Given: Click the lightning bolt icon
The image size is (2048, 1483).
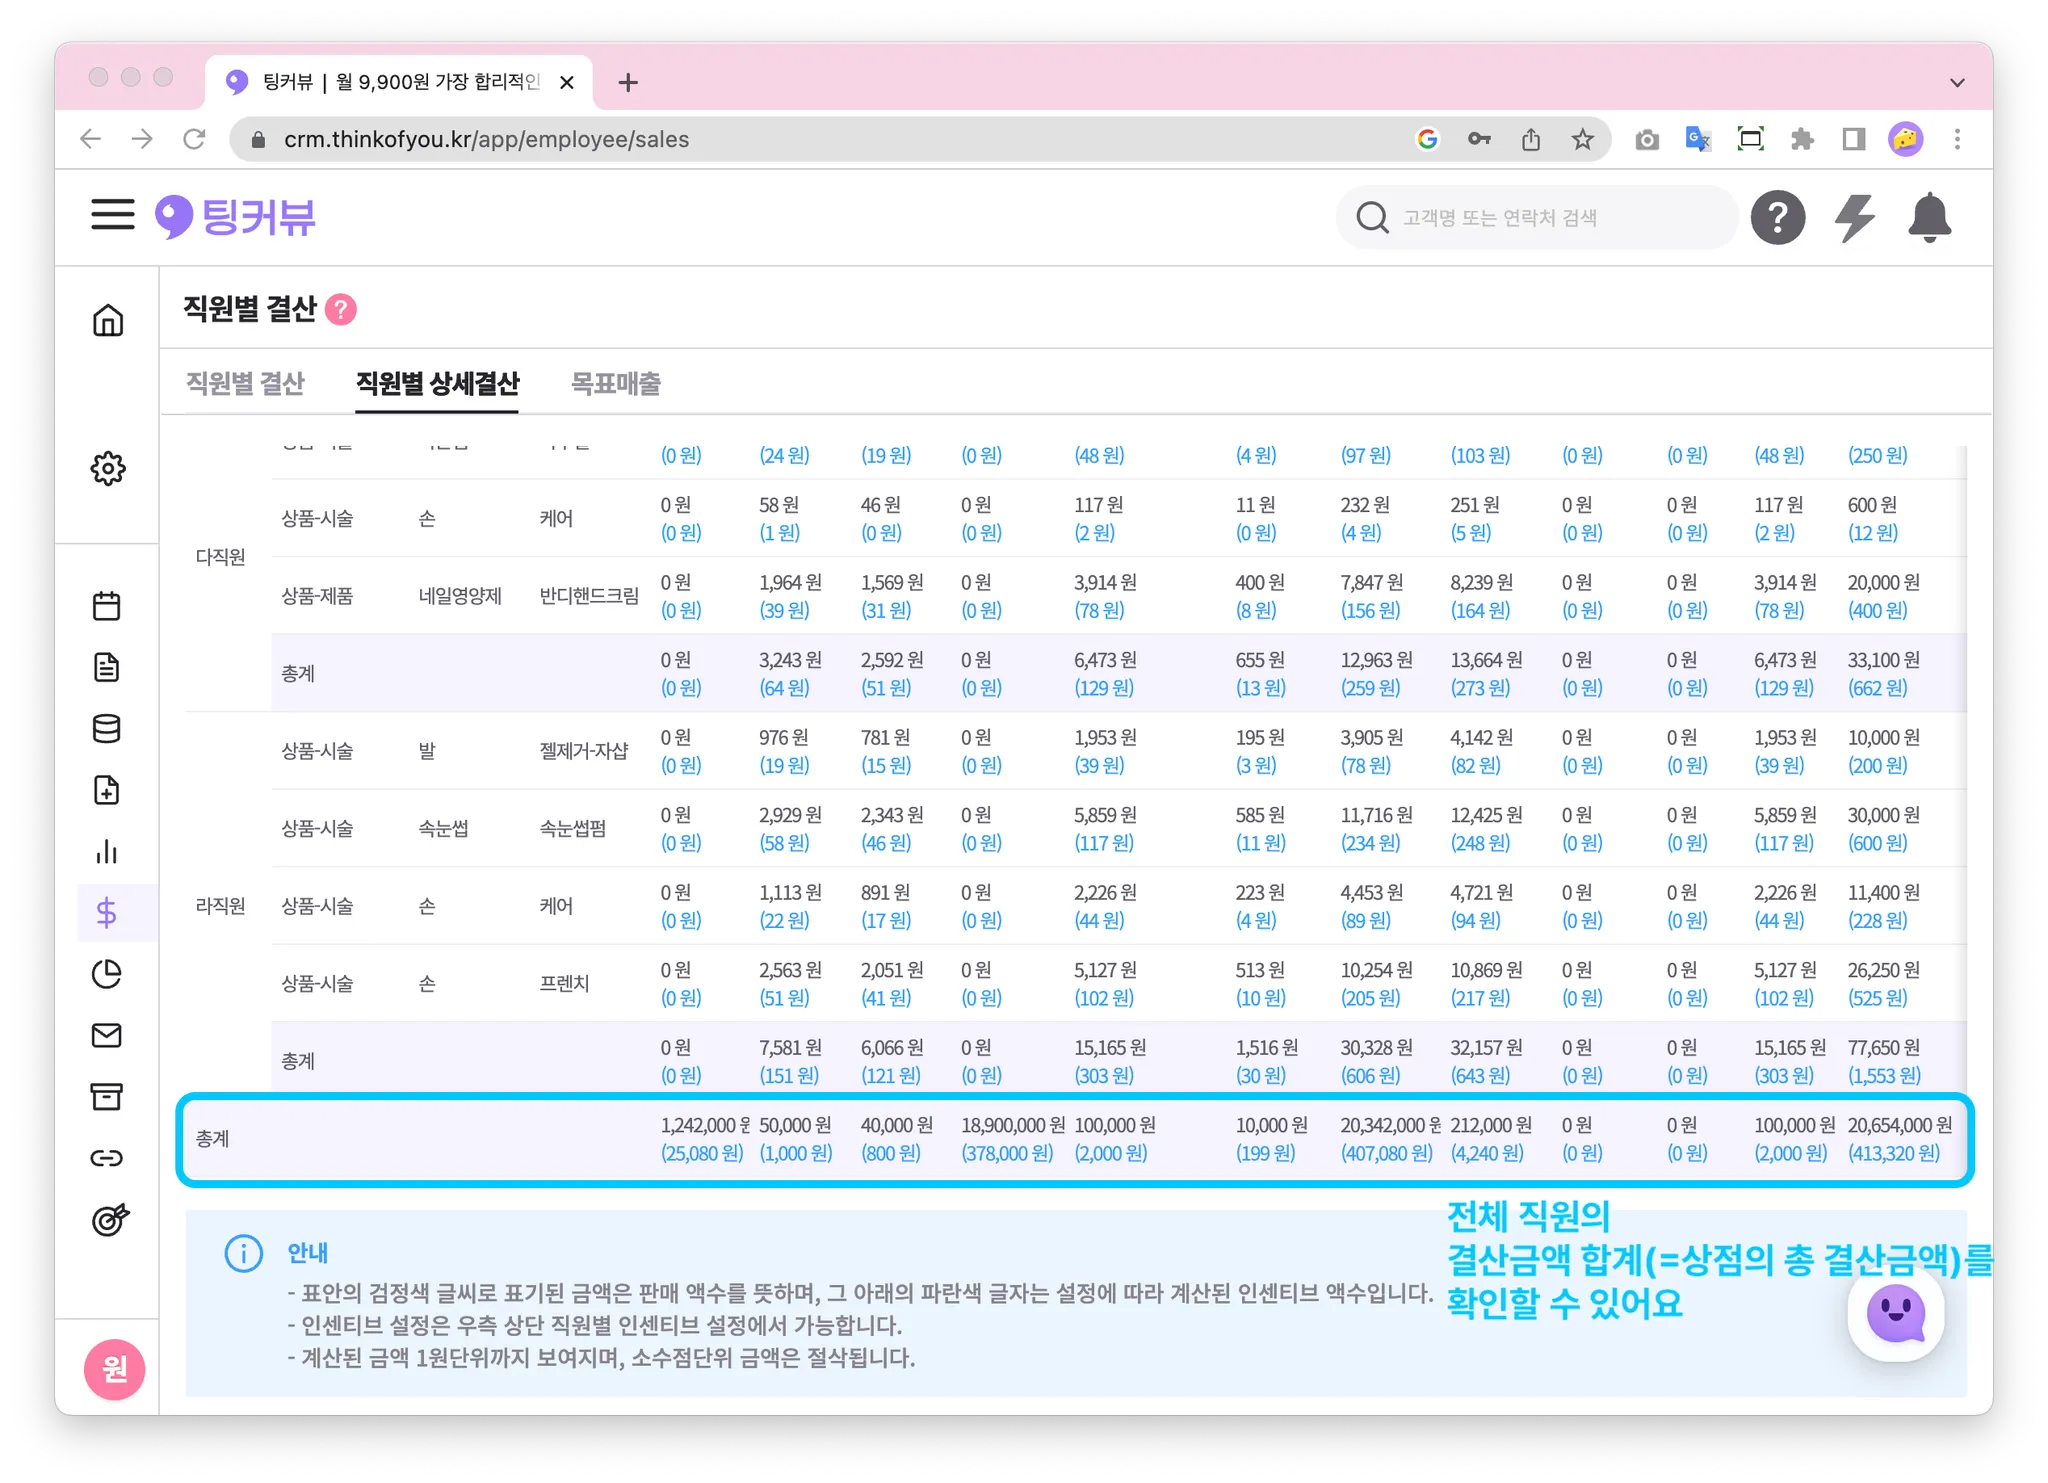Looking at the screenshot, I should coord(1854,217).
